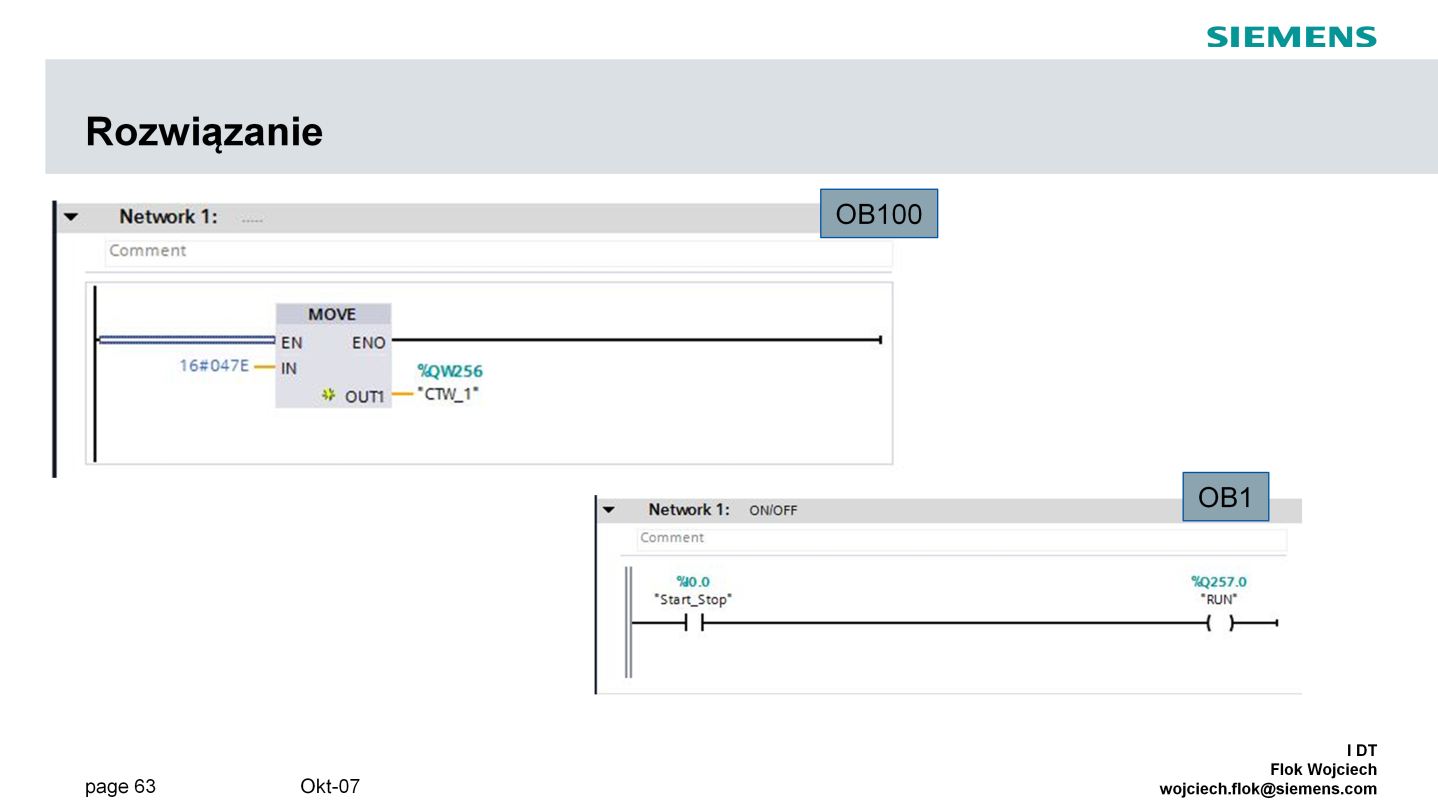
Task: Click the Rozwiązanie slide heading
Action: point(204,132)
